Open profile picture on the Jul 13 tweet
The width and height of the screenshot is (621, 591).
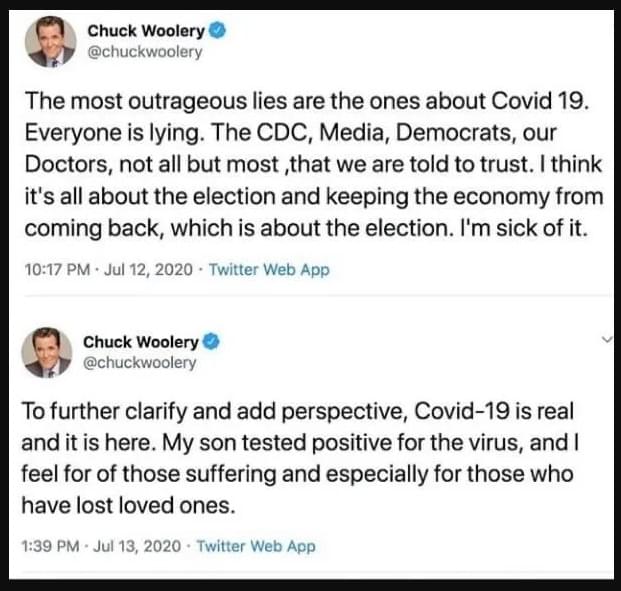47,353
